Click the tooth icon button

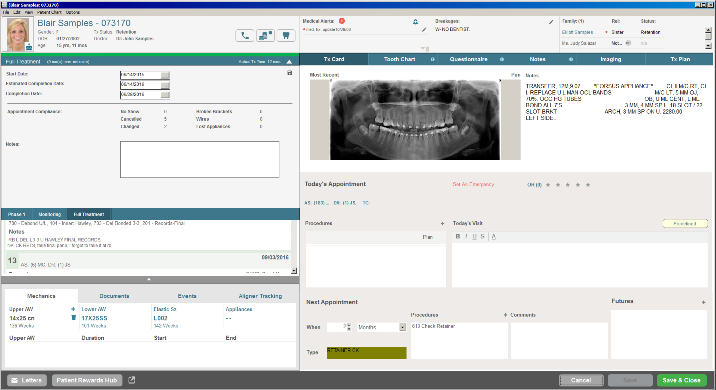286,36
